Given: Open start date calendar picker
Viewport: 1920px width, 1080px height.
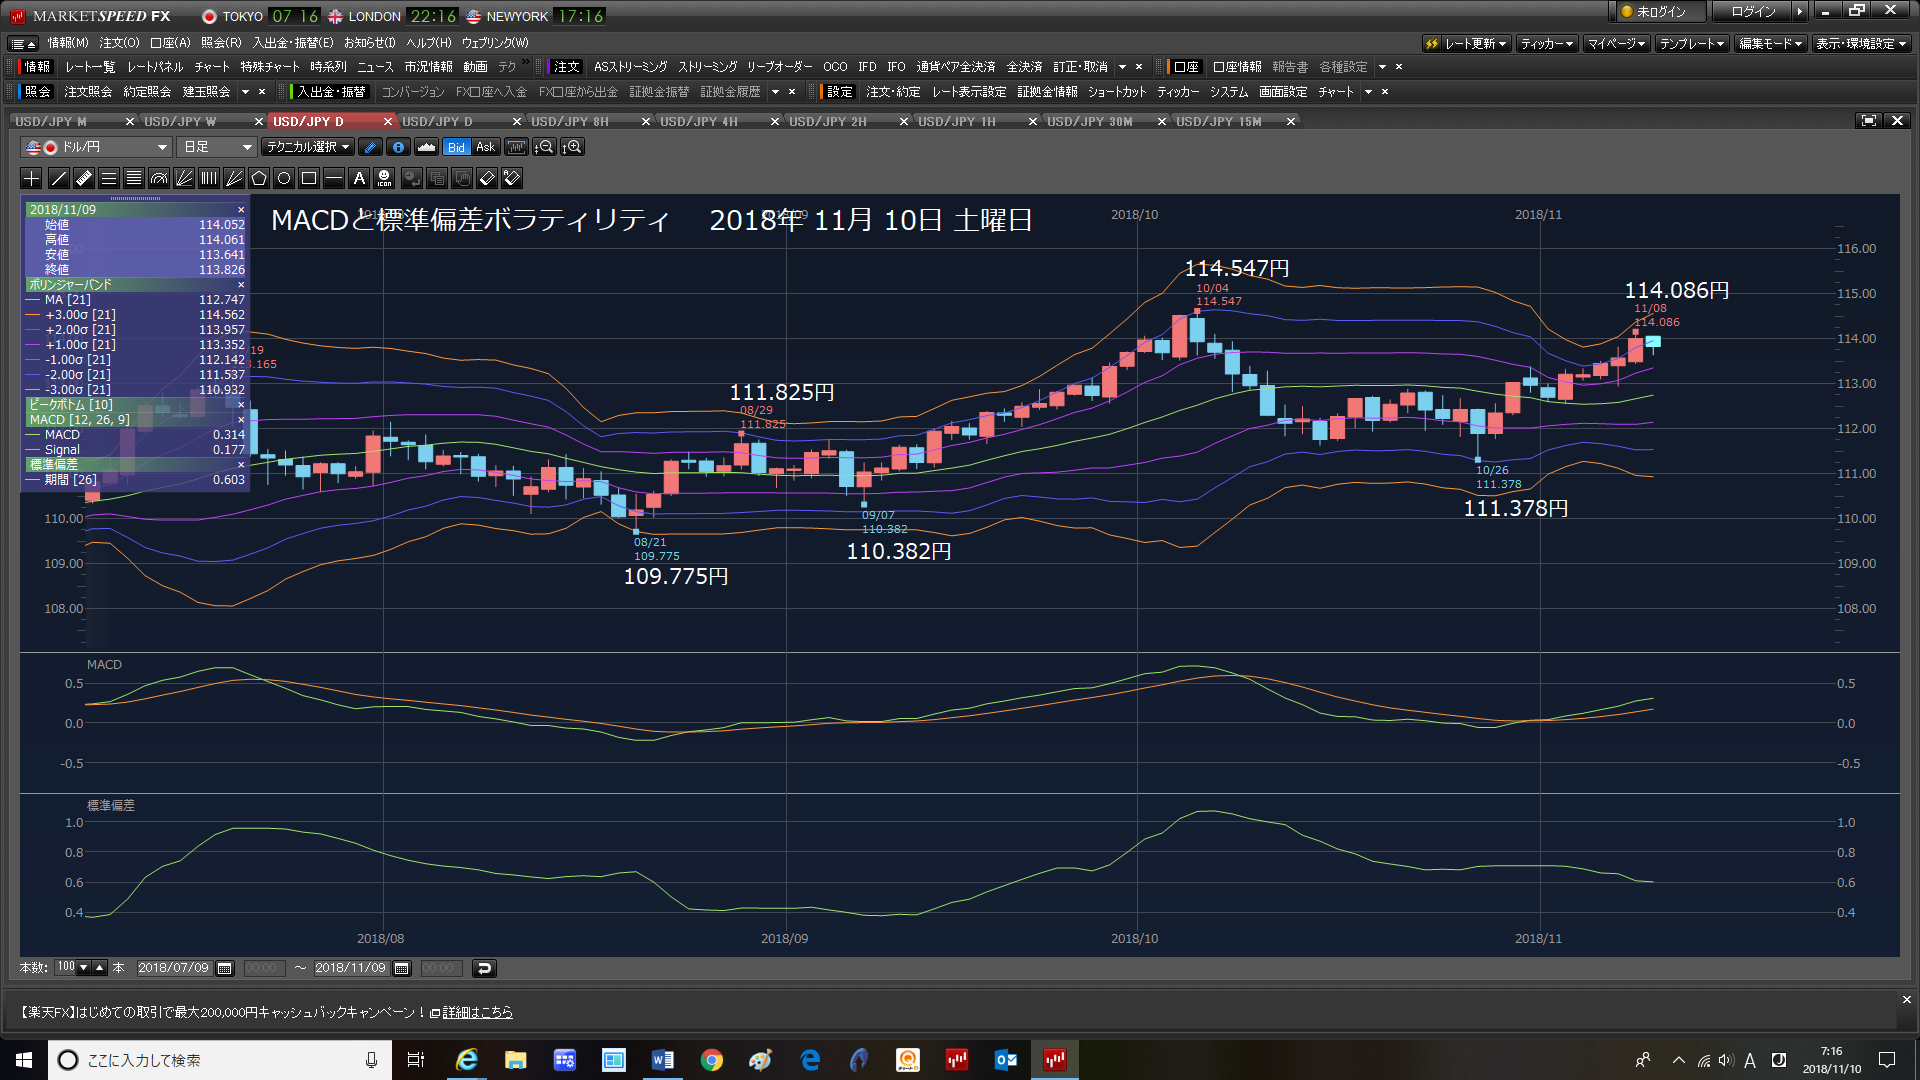Looking at the screenshot, I should (225, 968).
